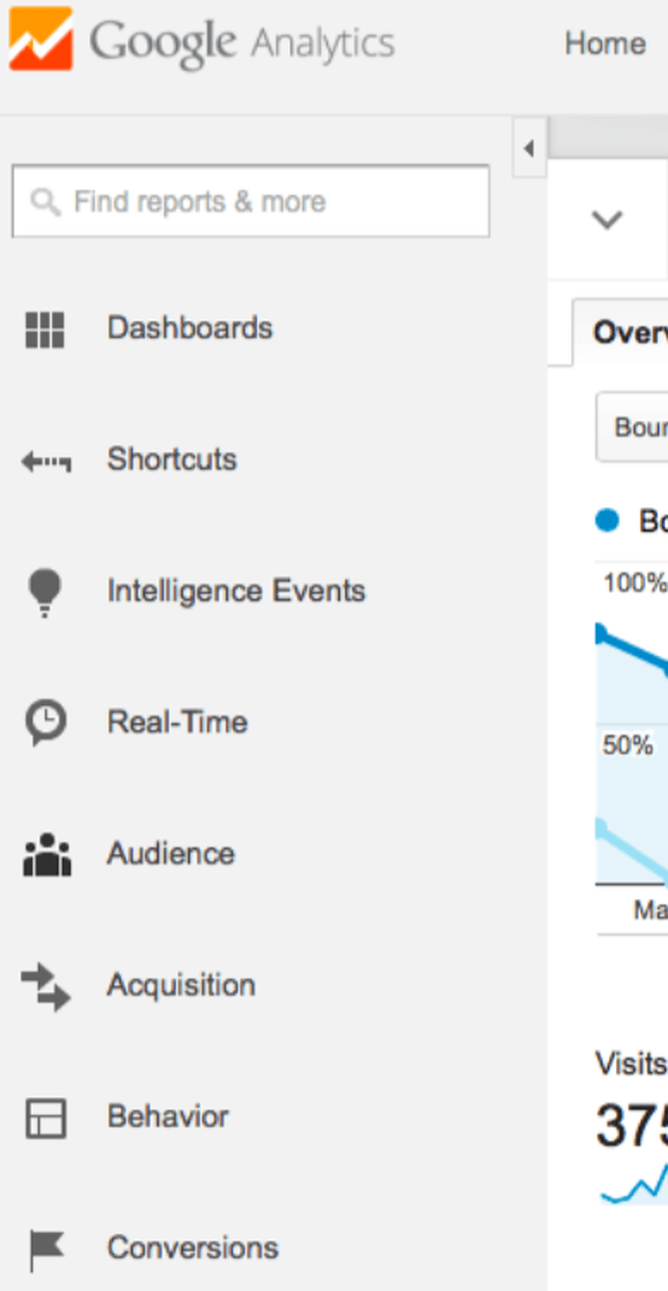Viewport: 668px width, 1291px height.
Task: Expand the chevron dropdown above Overview
Action: (x=607, y=219)
